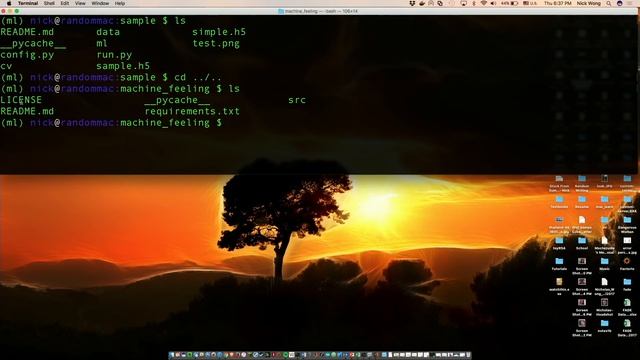Image resolution: width=640 pixels, height=360 pixels.
Task: Open the U.S. input source menu
Action: (531, 3)
